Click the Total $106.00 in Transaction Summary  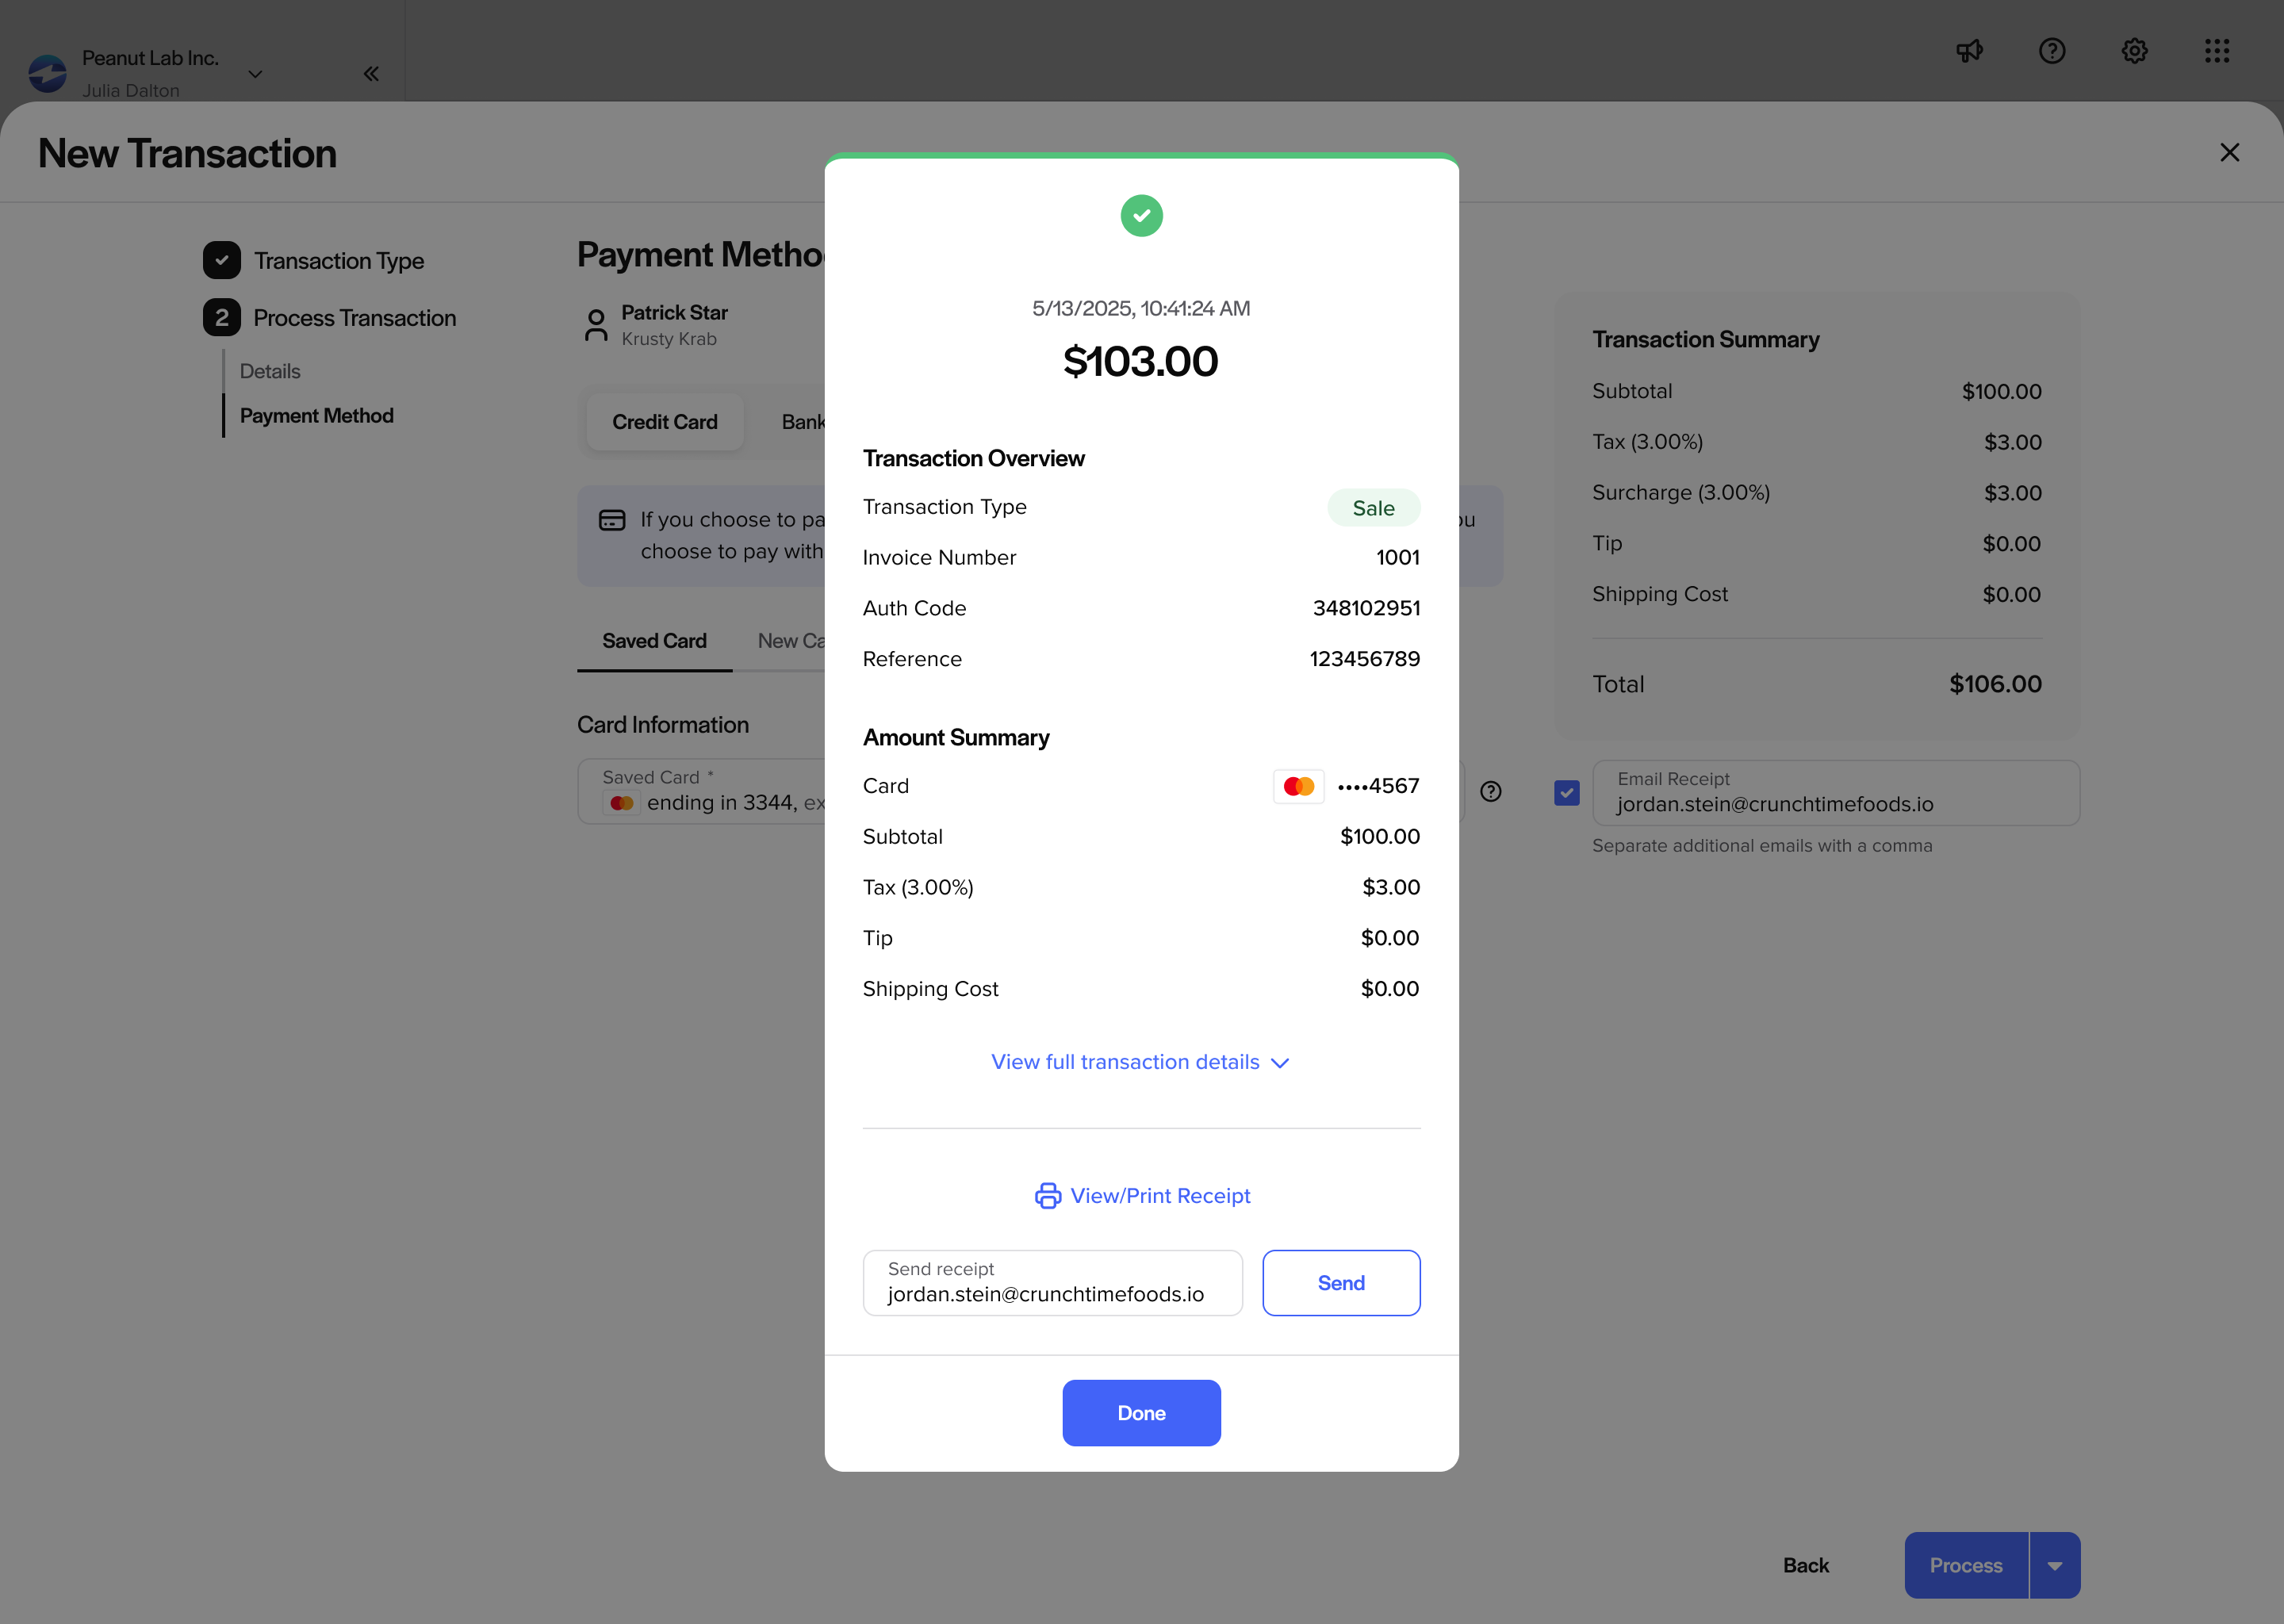tap(1995, 684)
